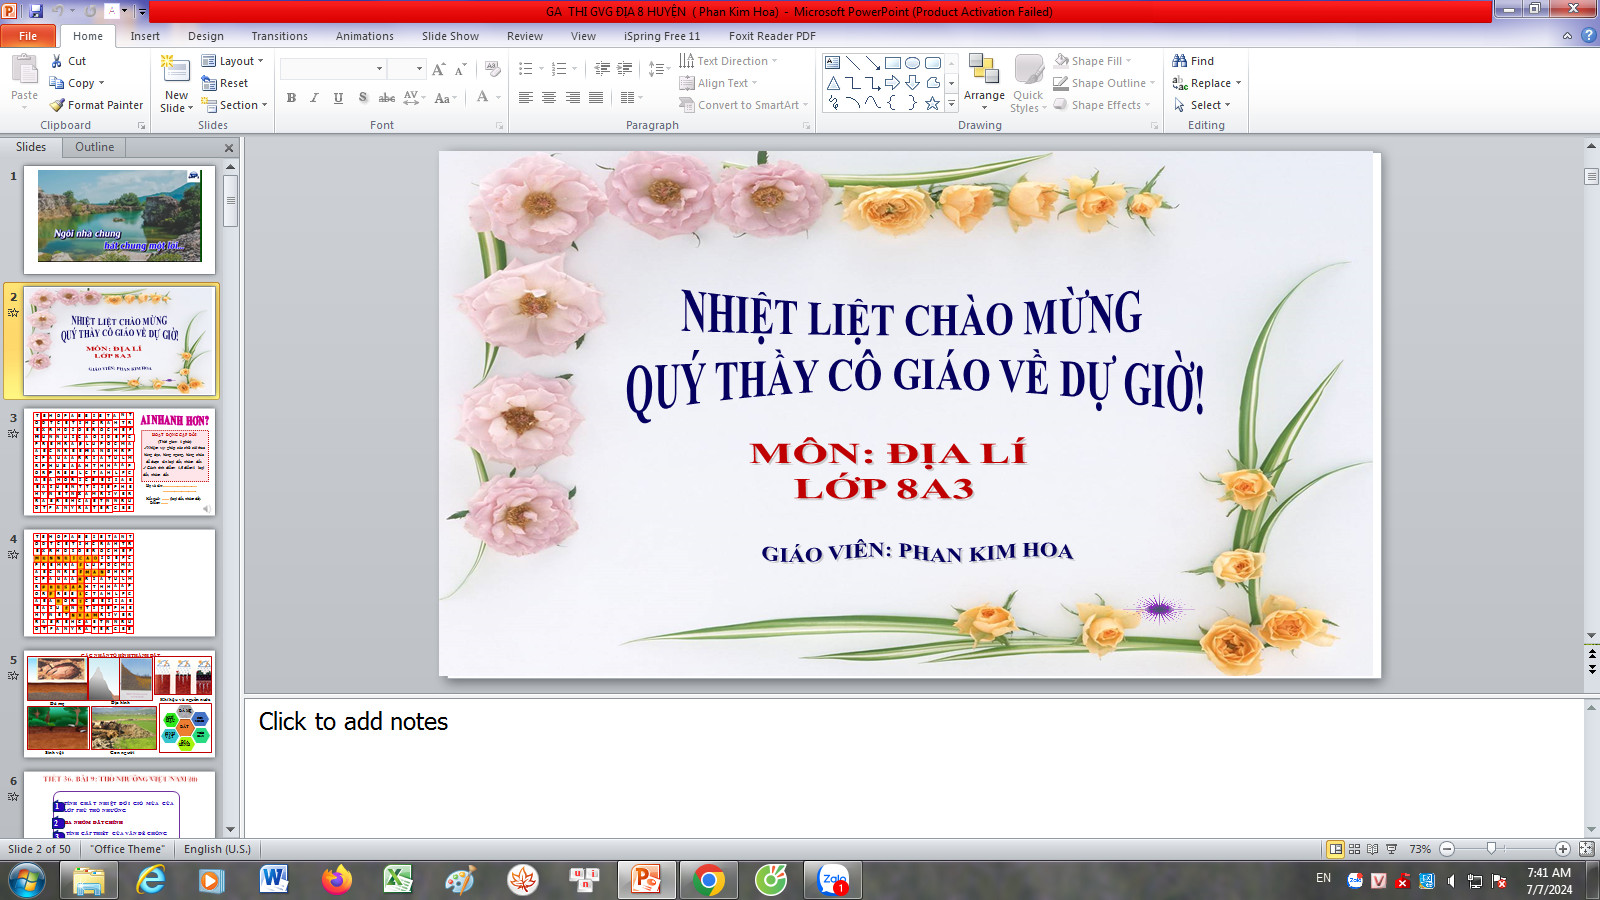
Task: Click the zoom in plus button
Action: tap(1563, 849)
